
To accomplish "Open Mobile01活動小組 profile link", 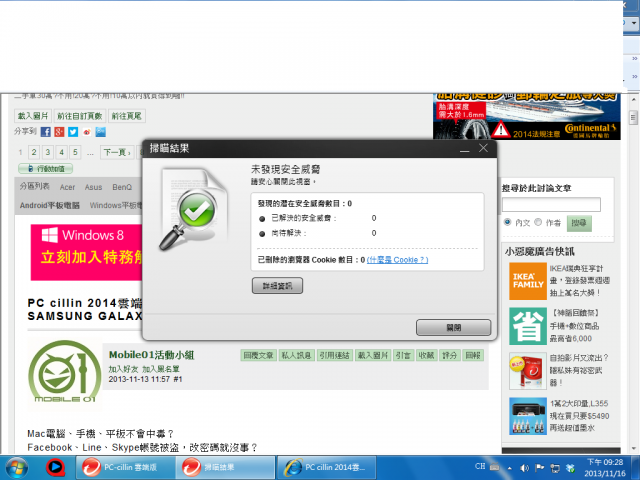I will [151, 355].
